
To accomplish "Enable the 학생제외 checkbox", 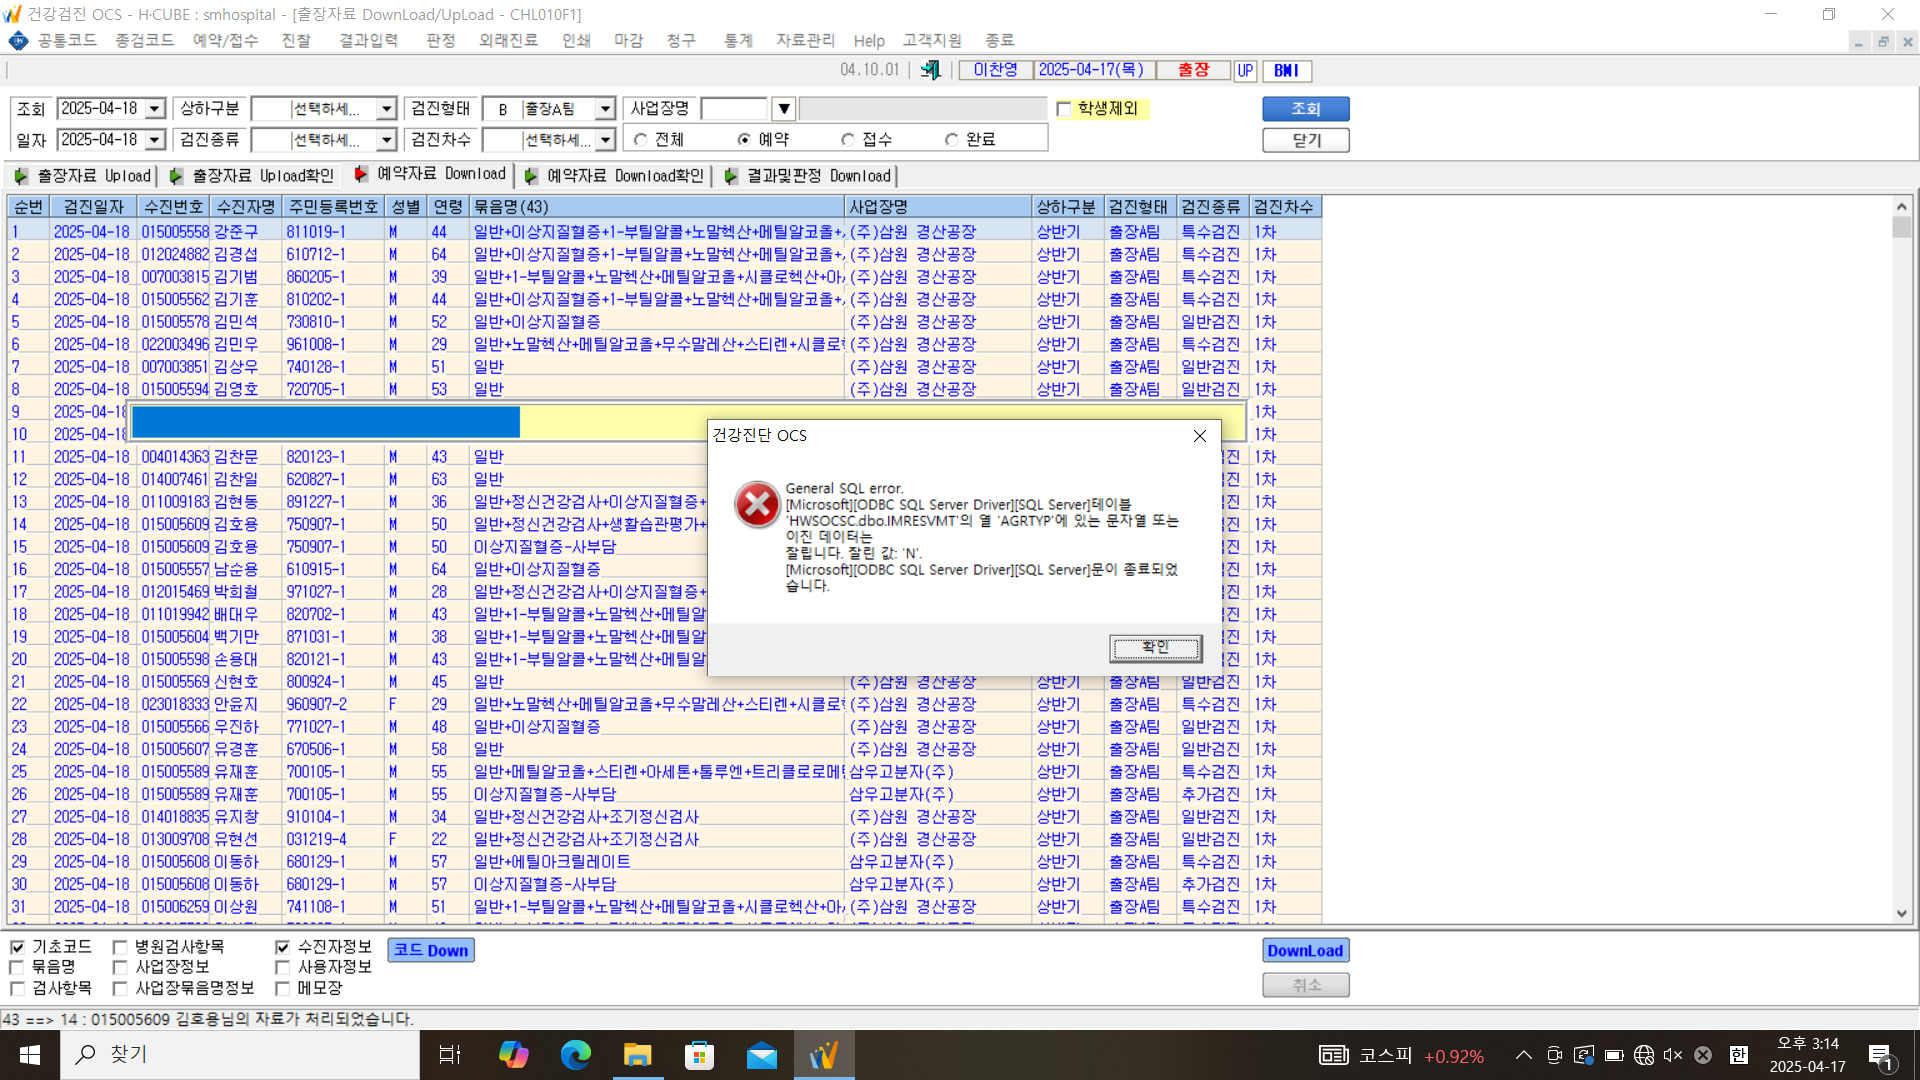I will point(1064,109).
